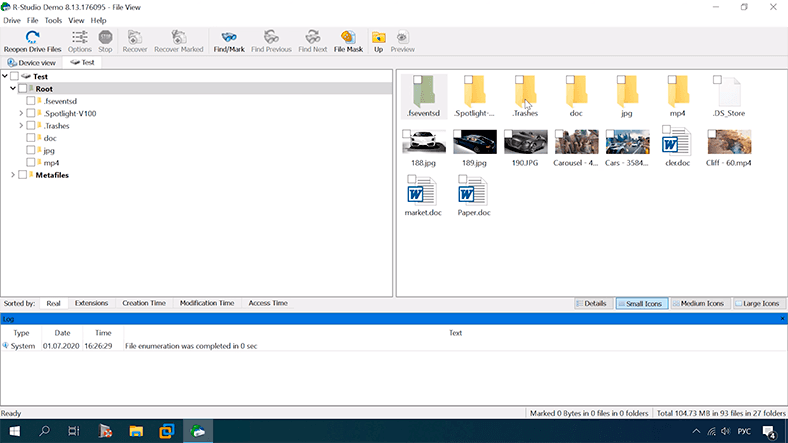Expand the Metafiles tree node
The width and height of the screenshot is (788, 443).
pos(12,175)
